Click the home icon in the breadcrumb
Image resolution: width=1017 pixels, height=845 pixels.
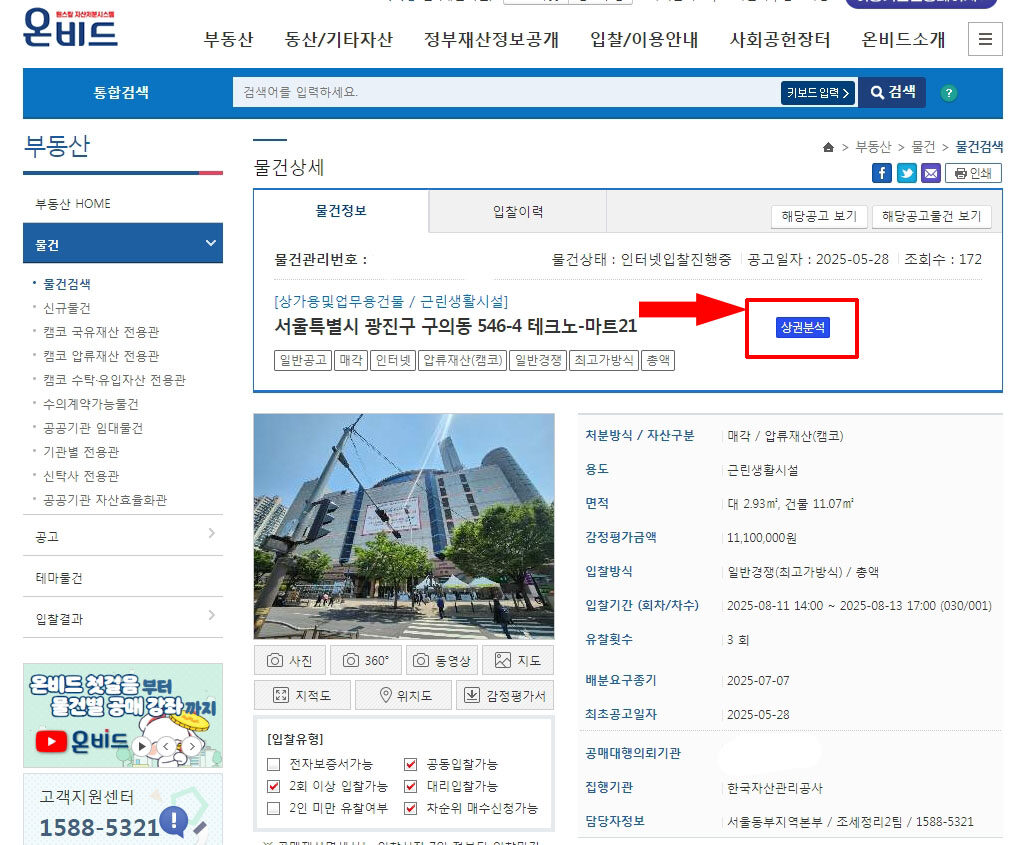point(828,147)
